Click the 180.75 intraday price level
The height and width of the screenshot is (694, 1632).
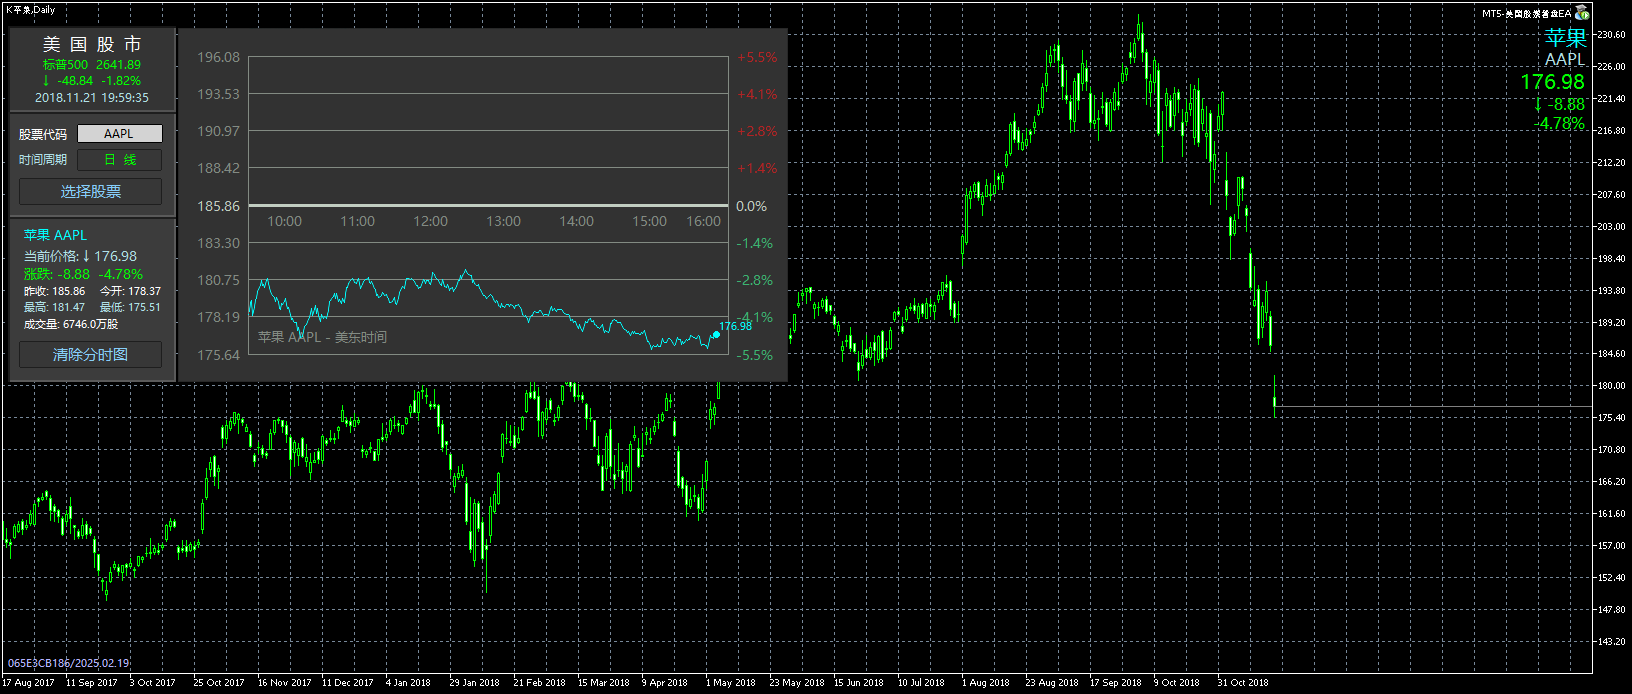pos(218,280)
